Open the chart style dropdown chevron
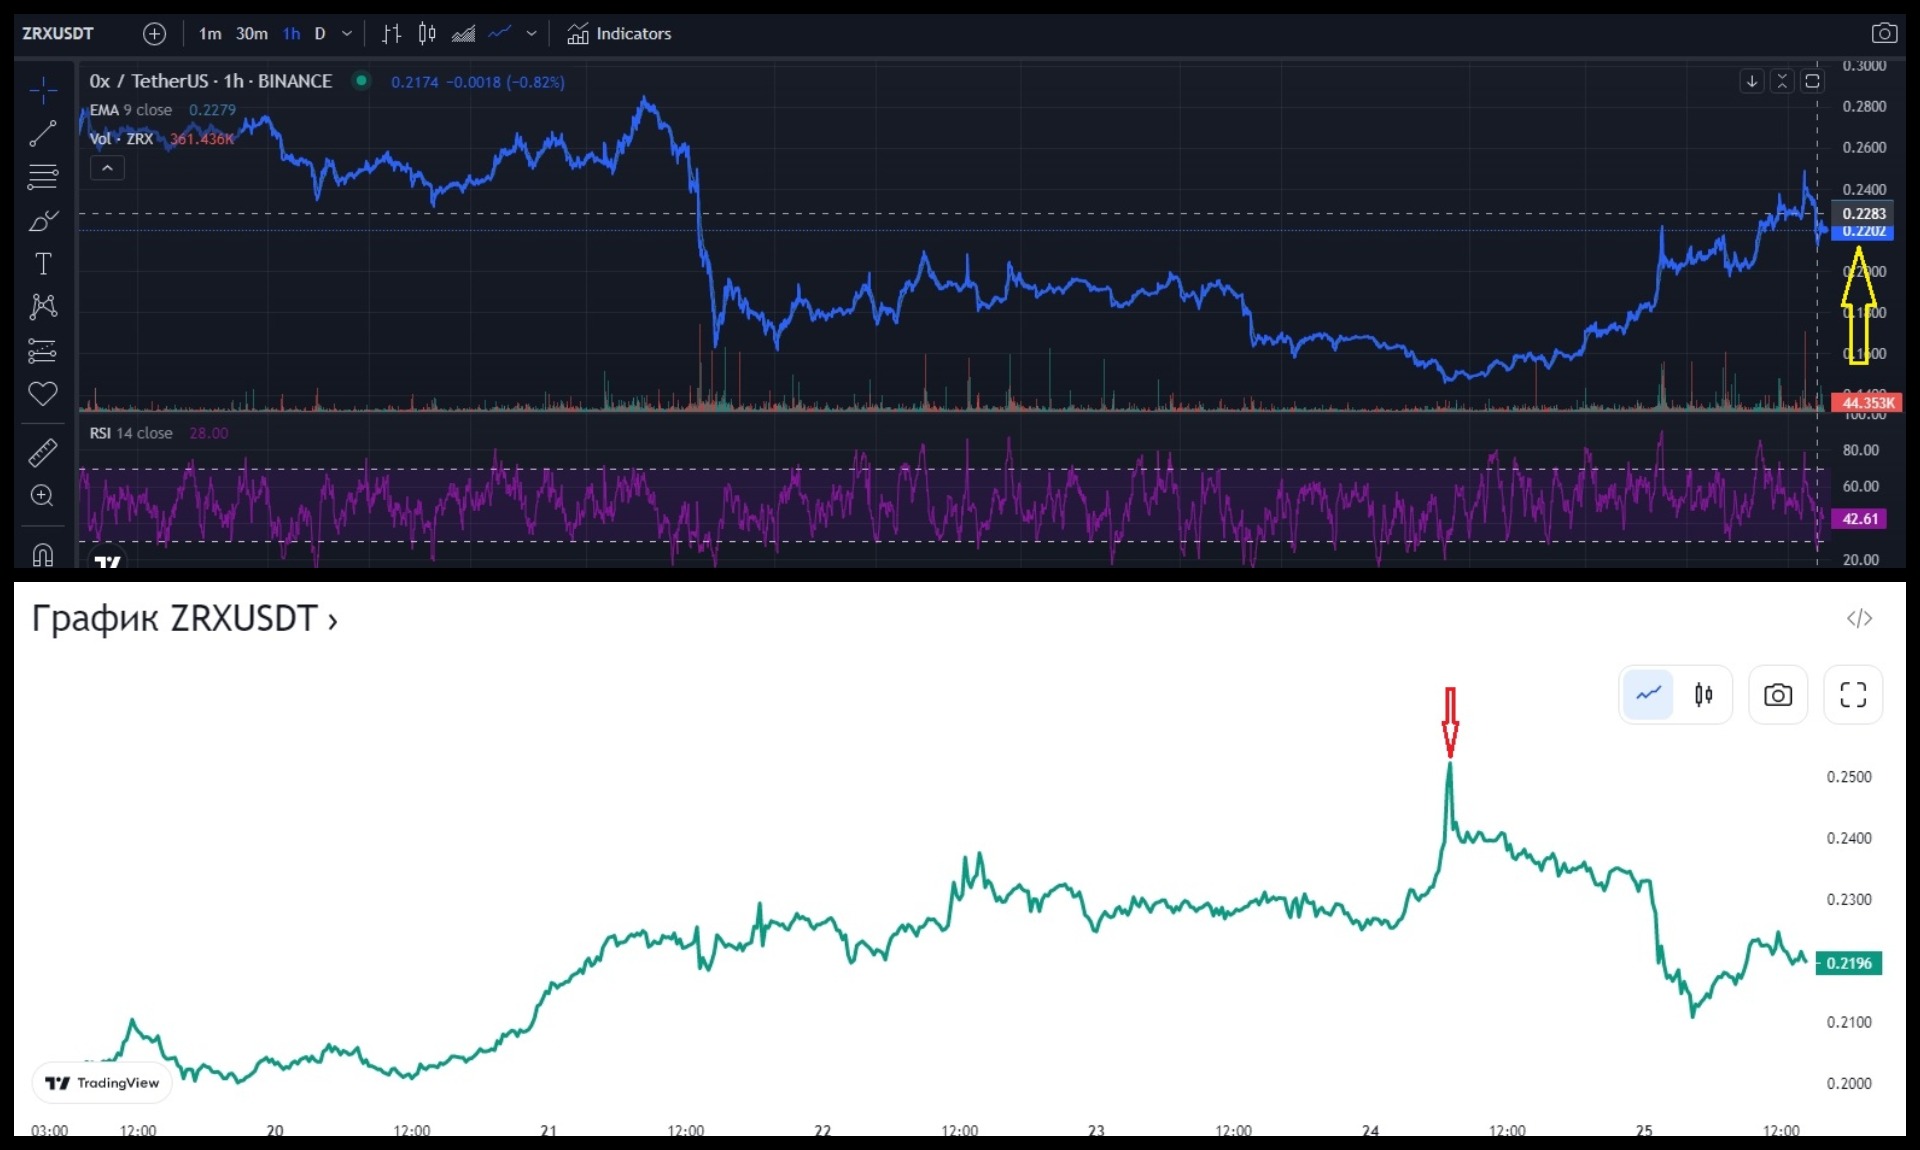The height and width of the screenshot is (1150, 1920). (531, 34)
